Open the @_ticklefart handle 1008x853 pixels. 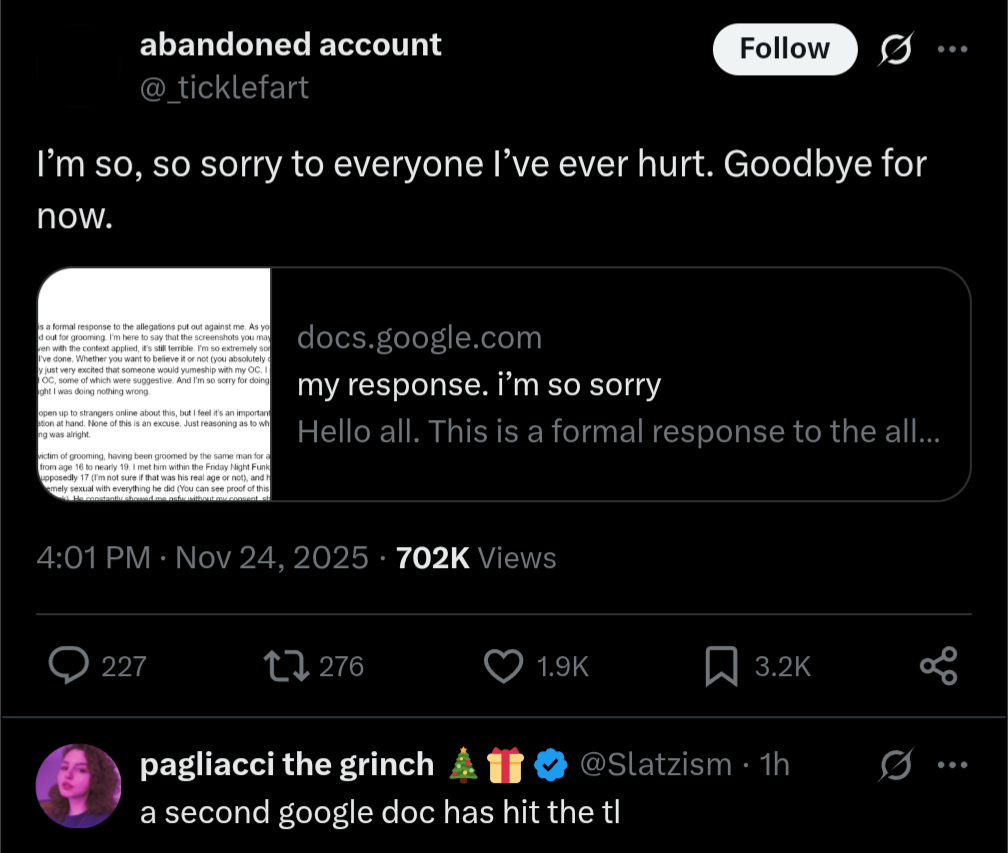tap(224, 88)
